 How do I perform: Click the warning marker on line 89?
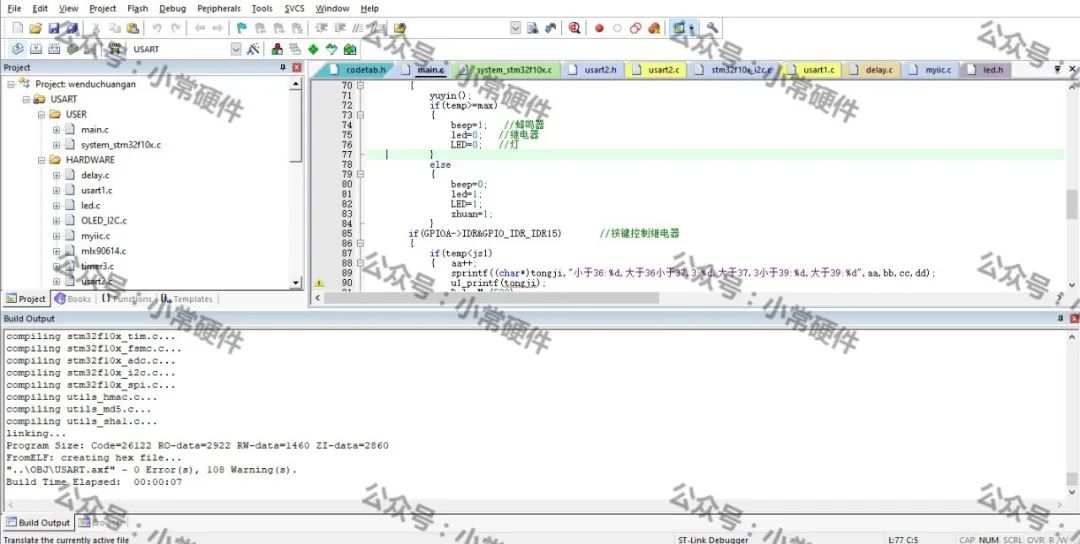tap(318, 282)
